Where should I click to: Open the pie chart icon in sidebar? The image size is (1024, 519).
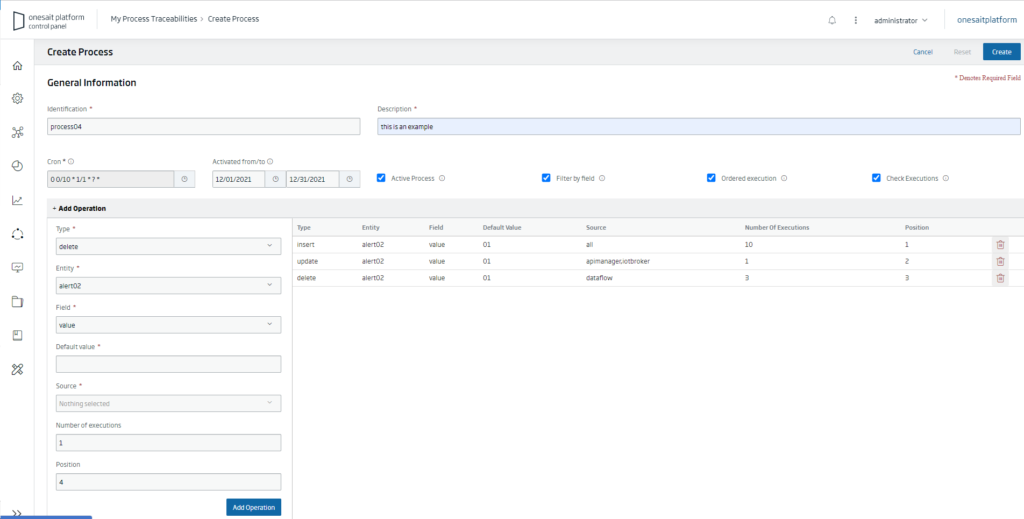click(18, 166)
